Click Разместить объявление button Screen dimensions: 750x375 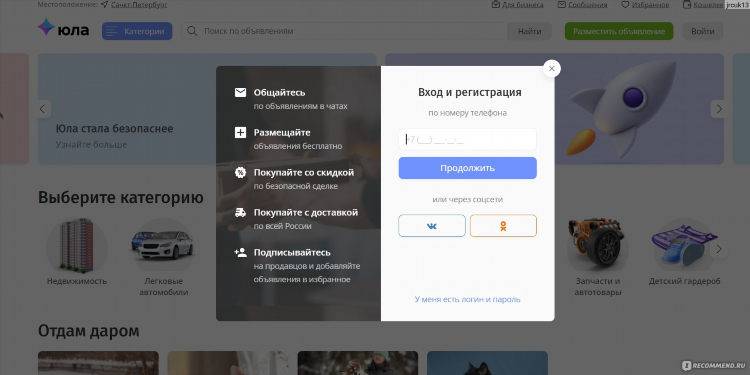click(x=619, y=31)
